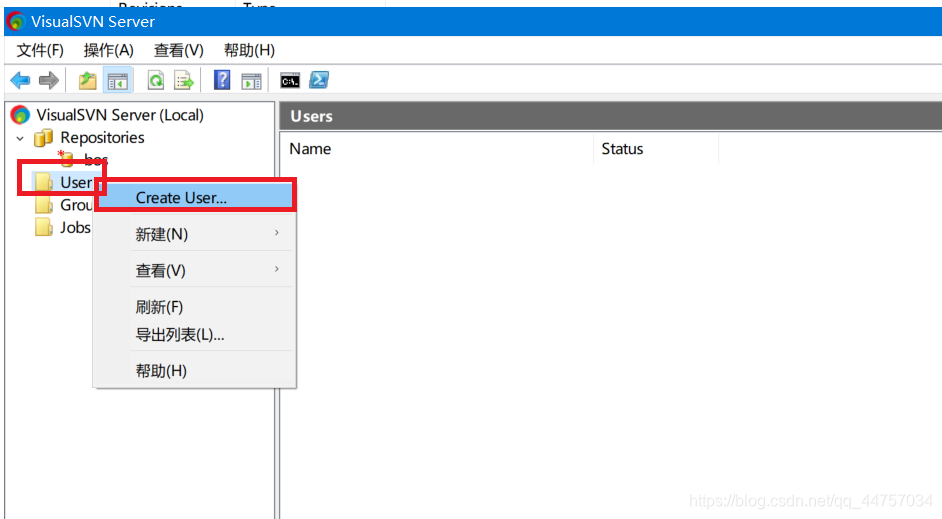Select the Groups tree item label
This screenshot has height=519, width=942.
[x=76, y=205]
